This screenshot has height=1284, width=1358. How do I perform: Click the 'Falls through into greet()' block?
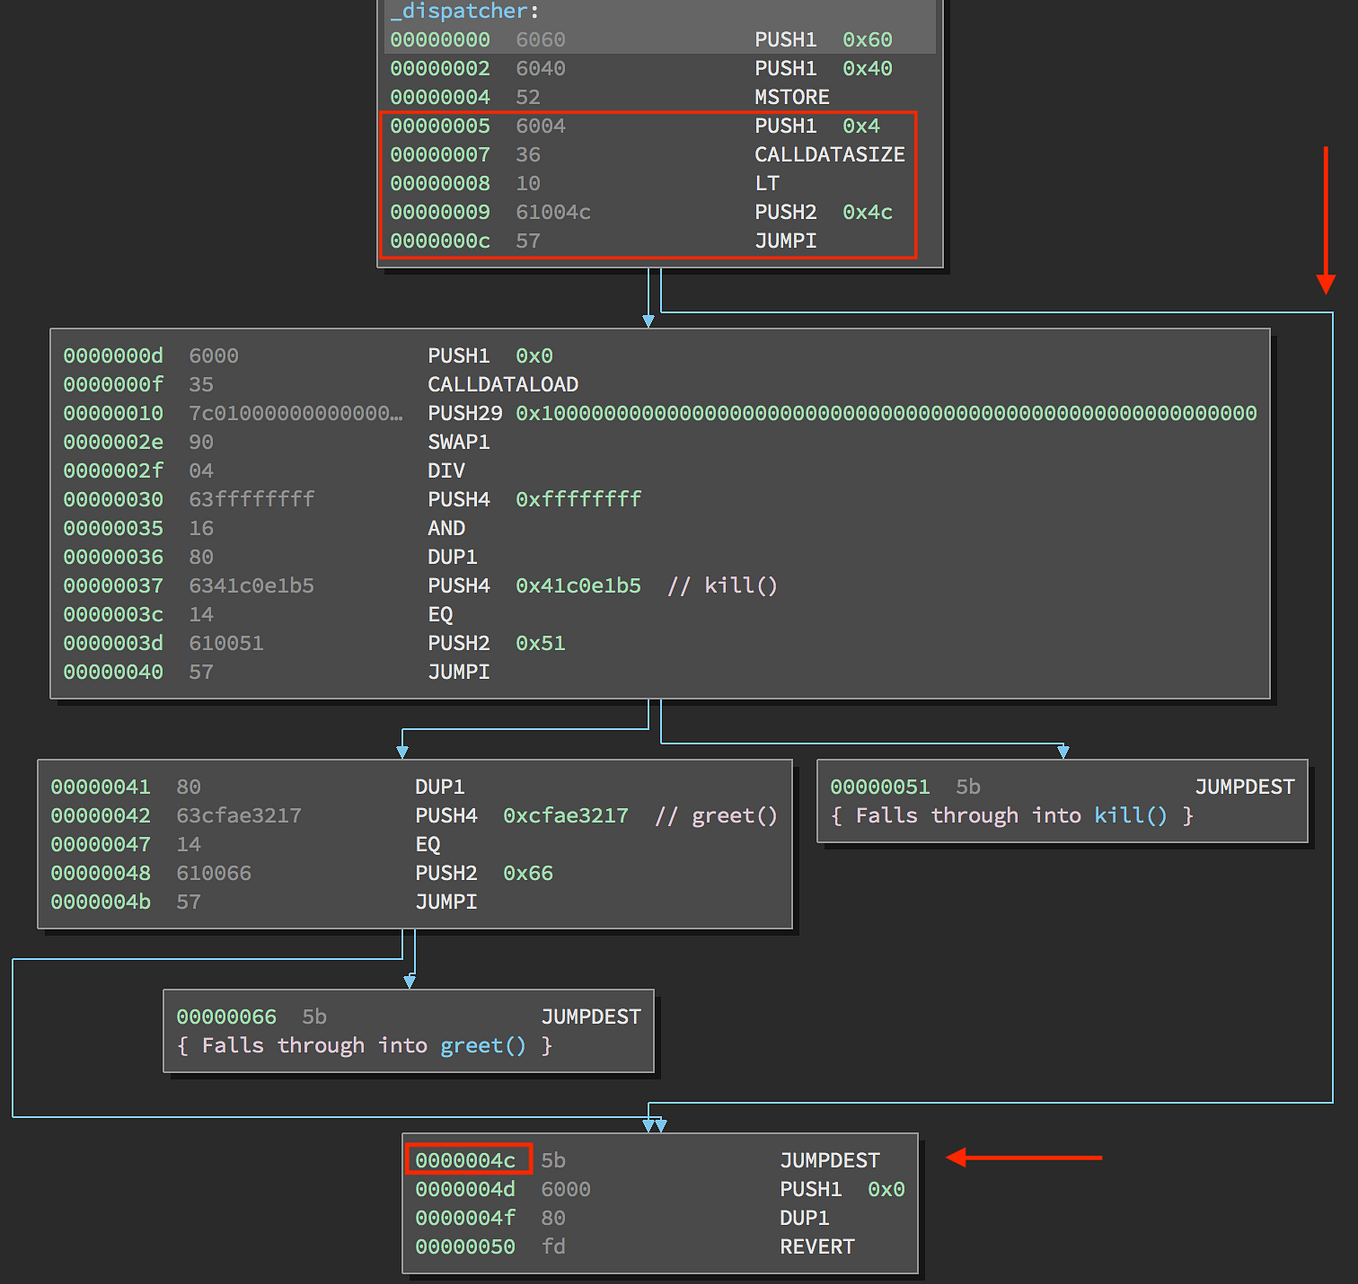(408, 1030)
